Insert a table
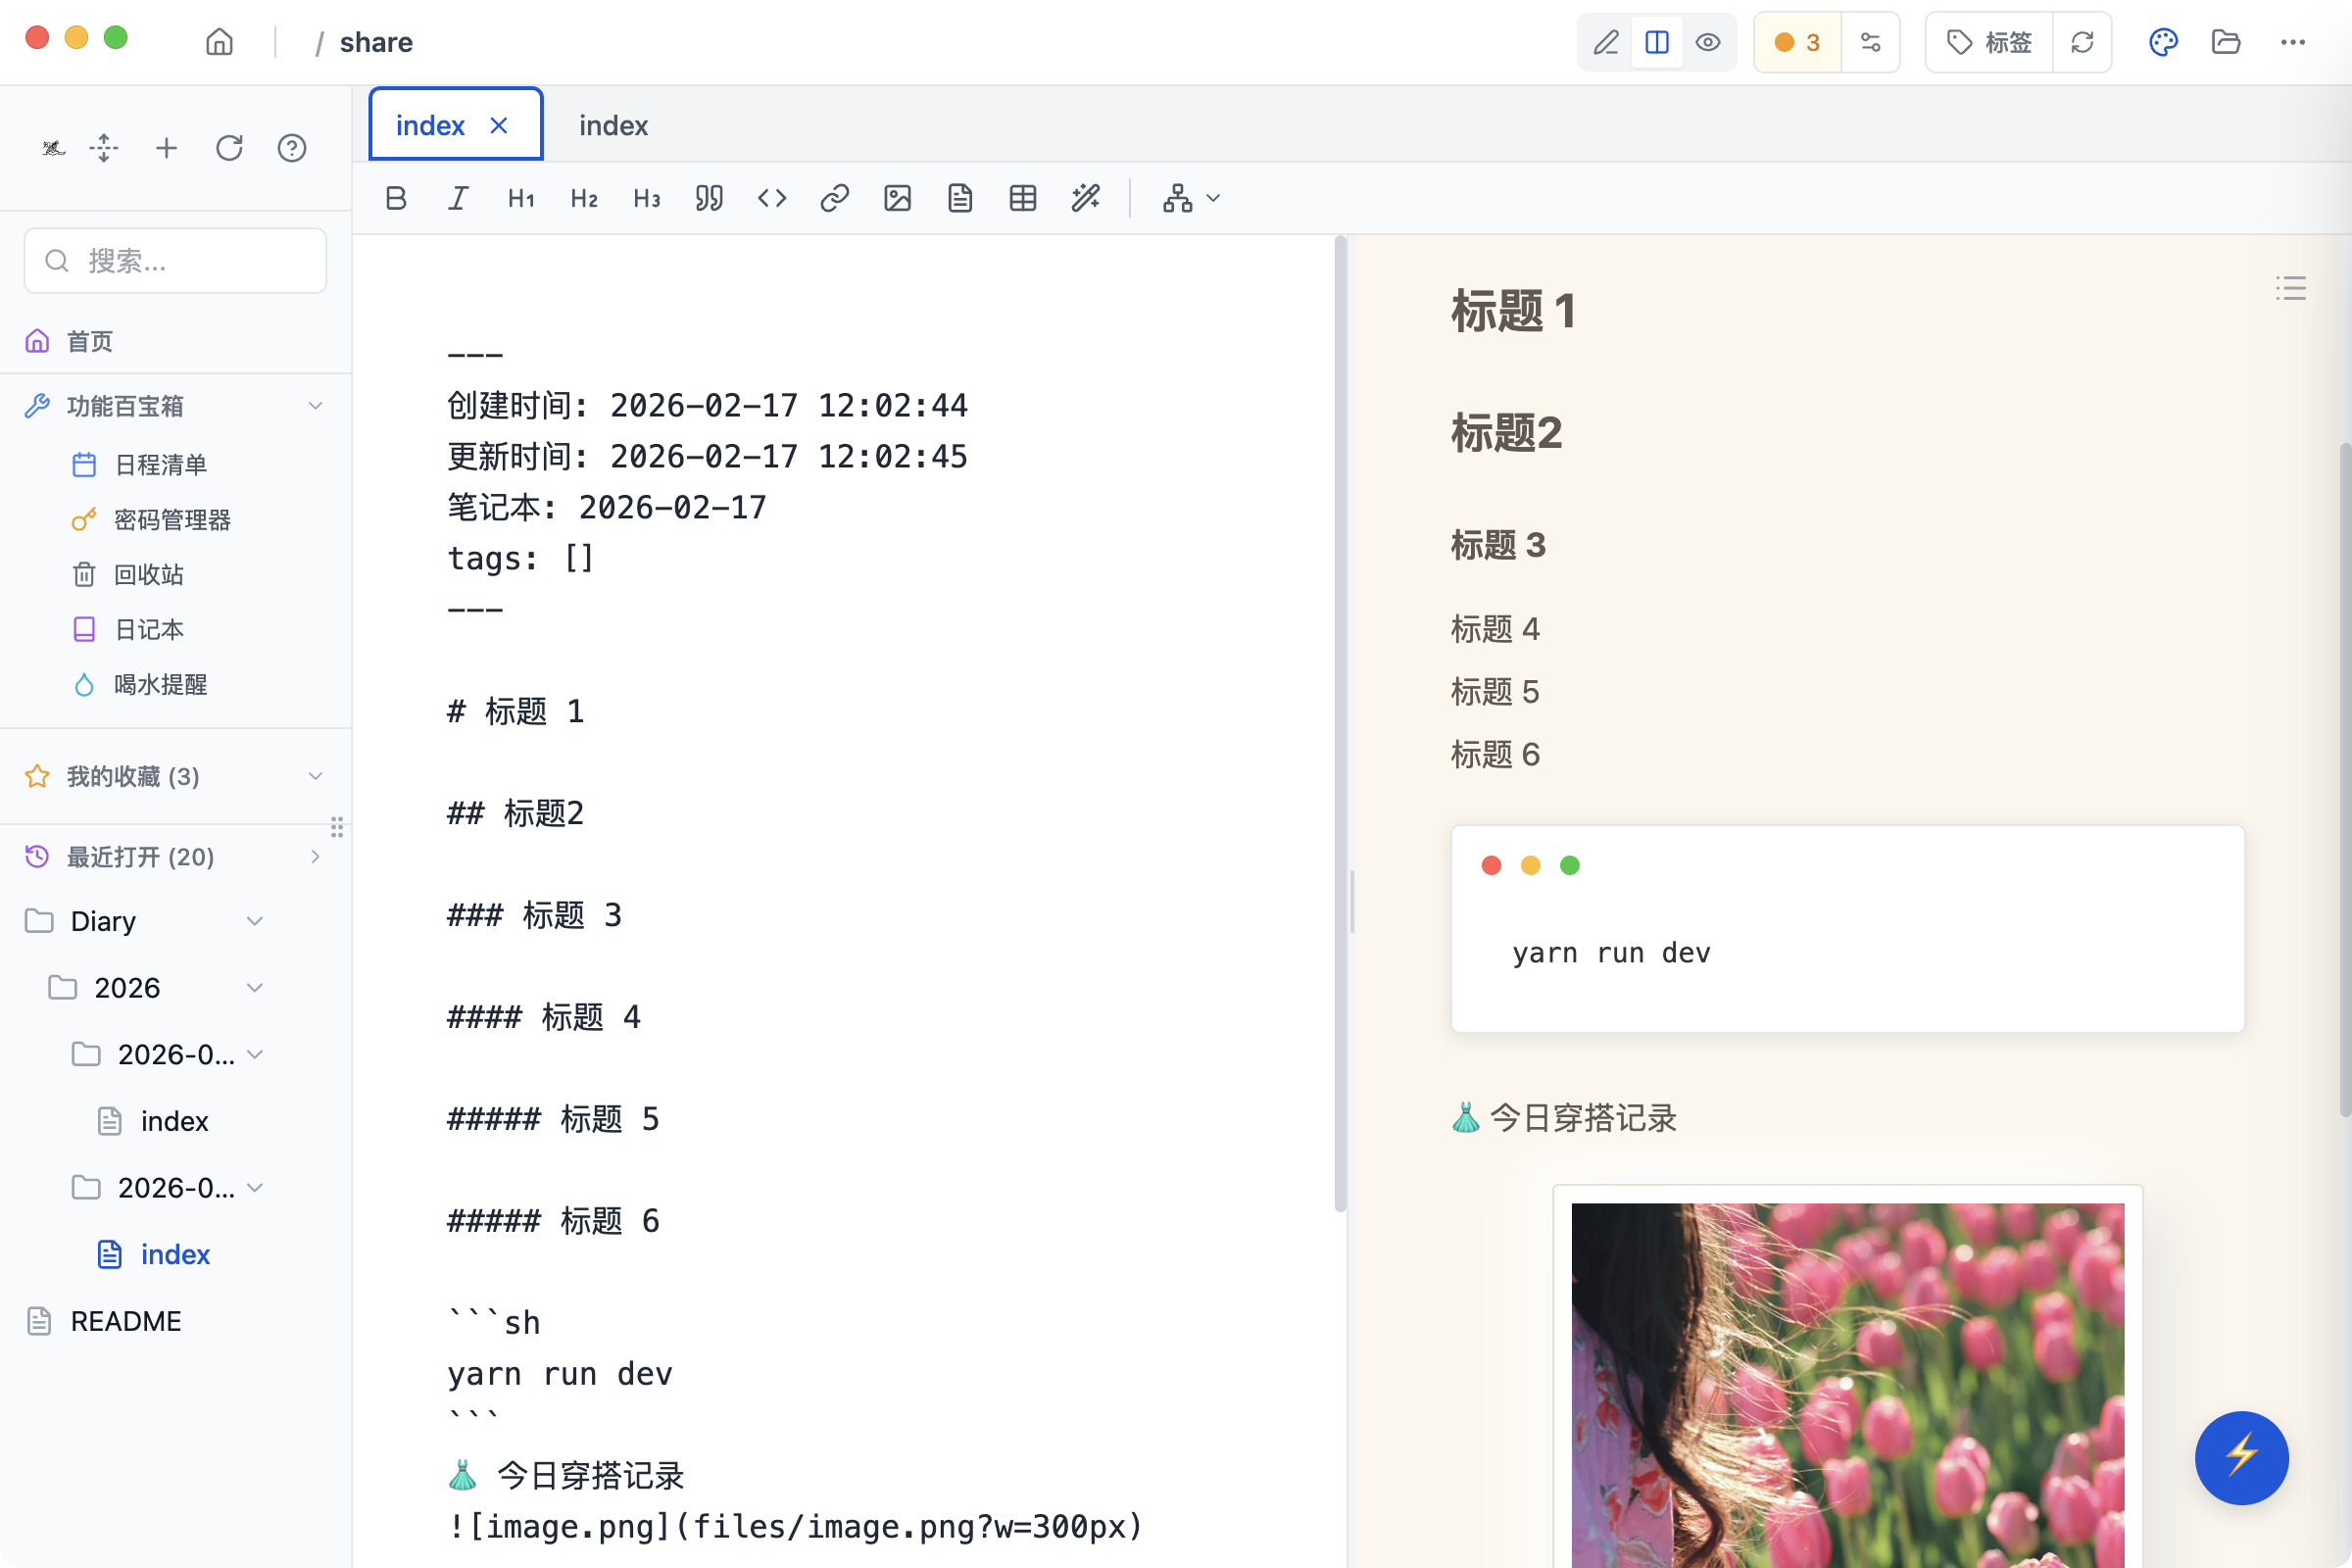 [1022, 198]
